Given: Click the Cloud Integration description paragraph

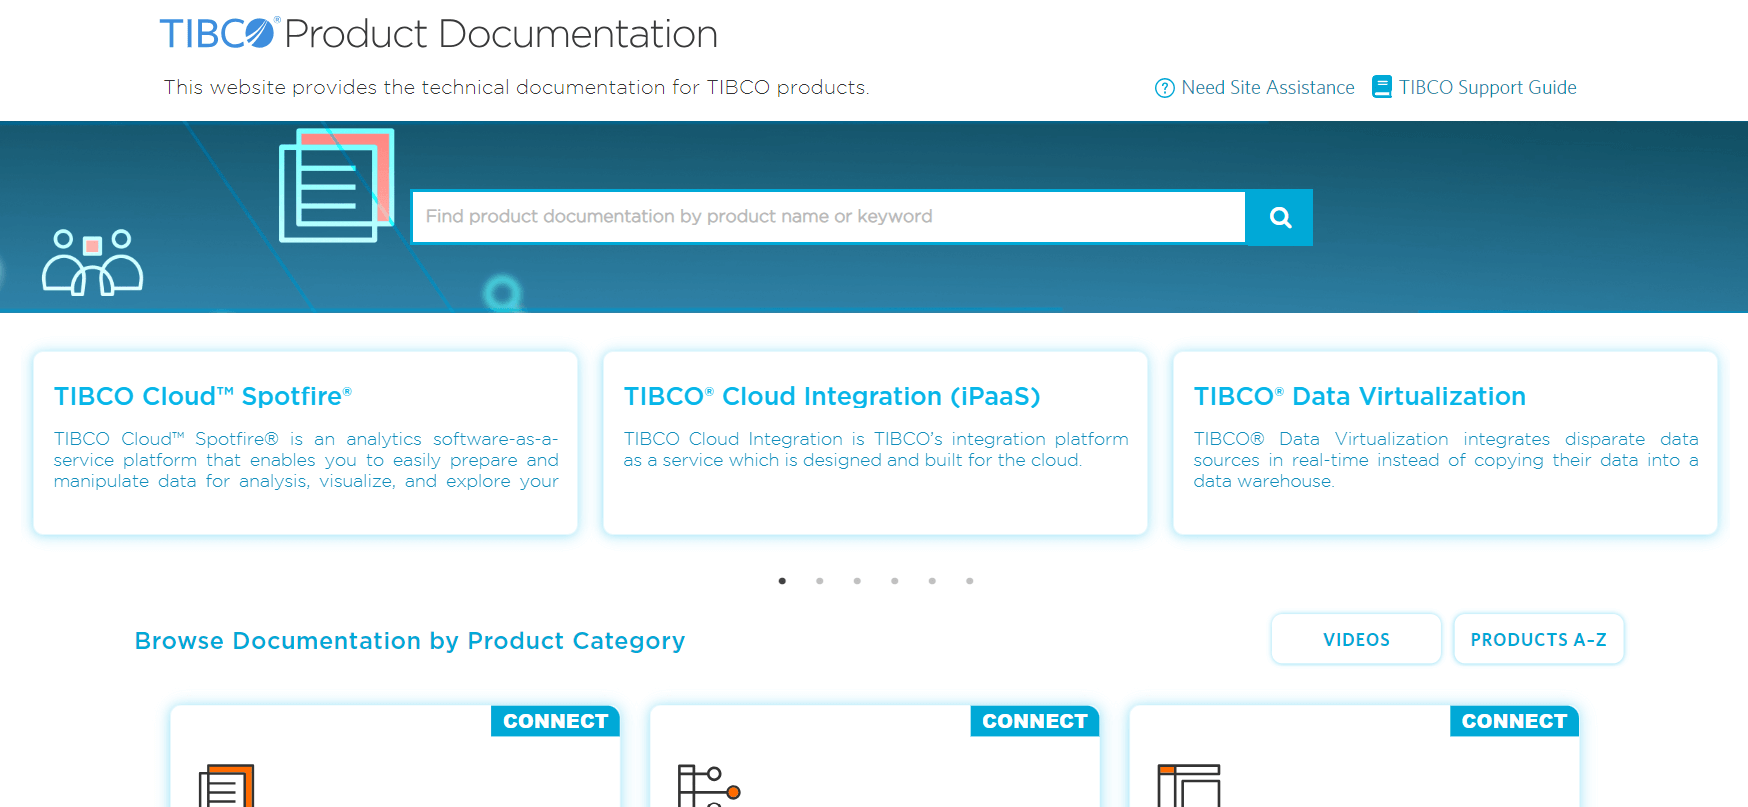Looking at the screenshot, I should (x=876, y=450).
